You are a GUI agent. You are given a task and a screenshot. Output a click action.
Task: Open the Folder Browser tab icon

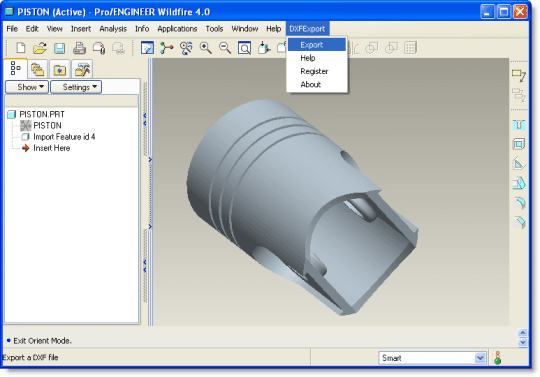pos(60,70)
